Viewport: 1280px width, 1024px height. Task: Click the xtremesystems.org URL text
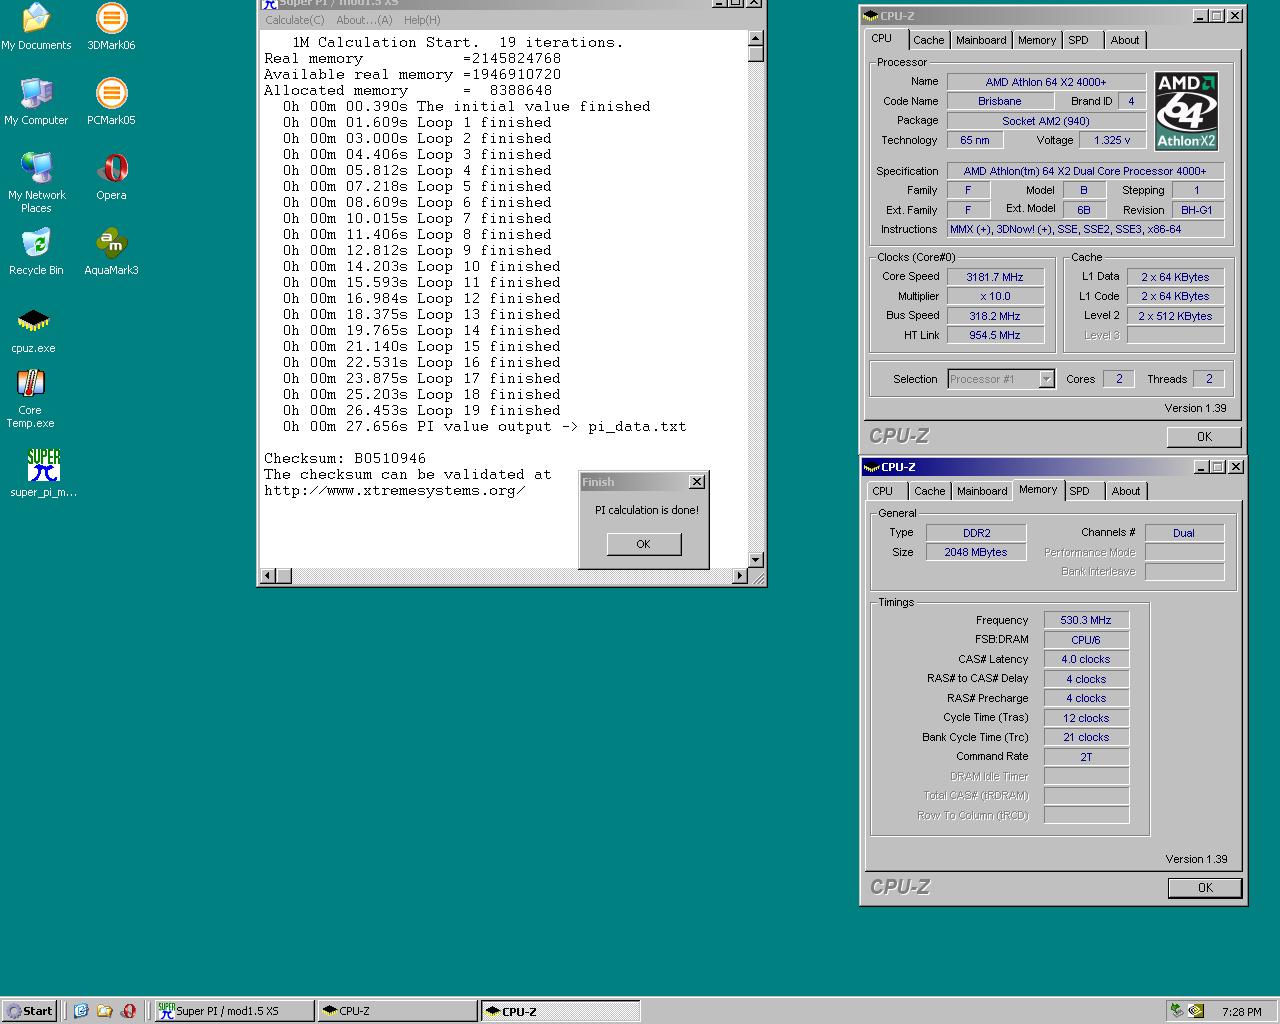tap(395, 490)
